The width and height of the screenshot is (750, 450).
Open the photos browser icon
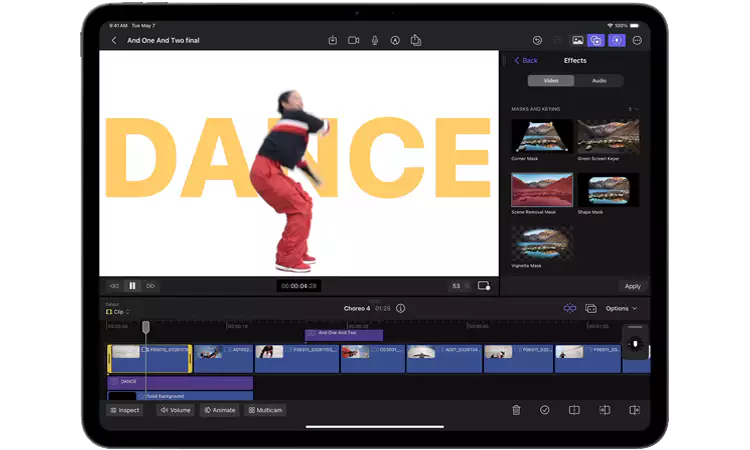[577, 41]
